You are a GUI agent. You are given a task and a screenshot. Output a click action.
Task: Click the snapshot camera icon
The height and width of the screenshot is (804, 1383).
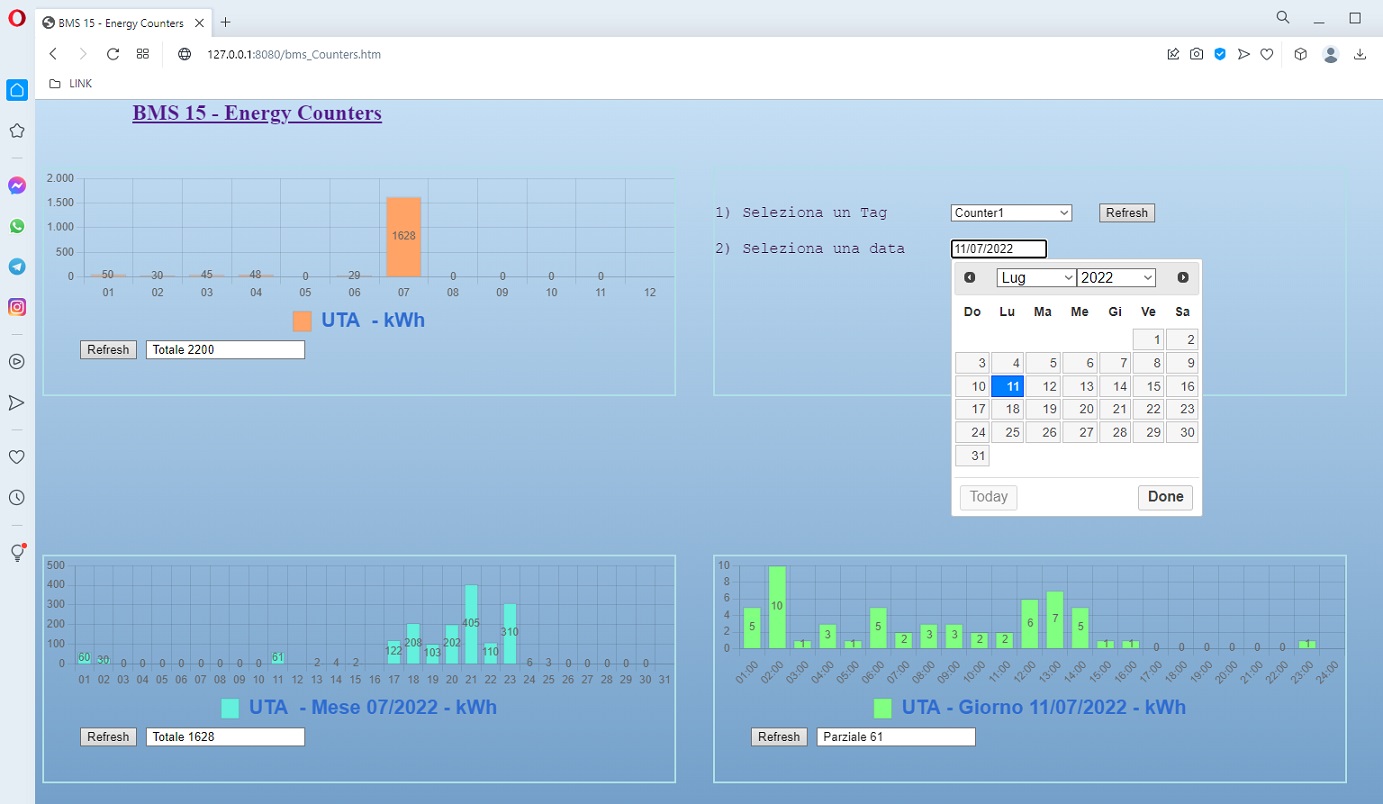click(1196, 54)
